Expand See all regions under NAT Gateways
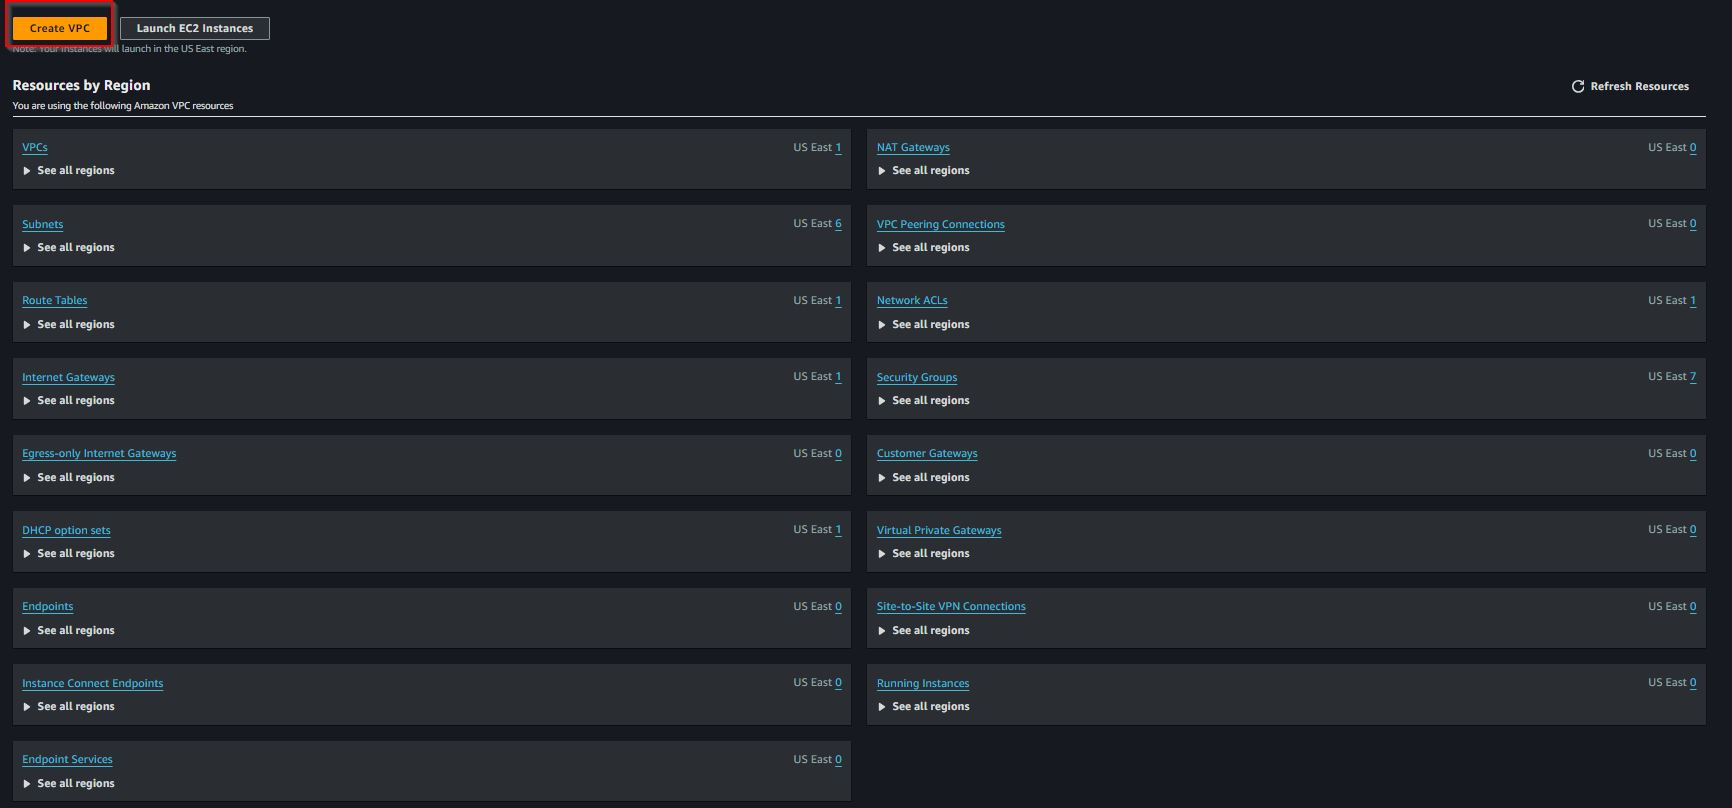This screenshot has height=808, width=1732. 924,171
